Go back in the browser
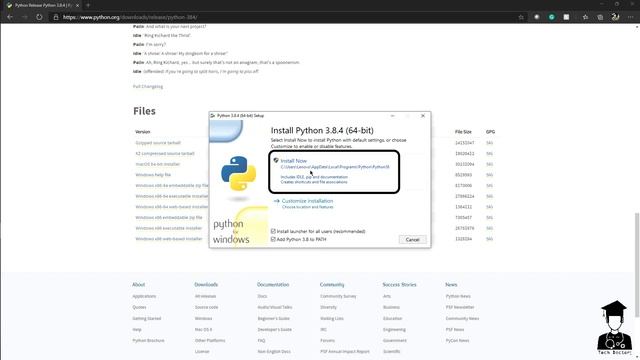 10,17
